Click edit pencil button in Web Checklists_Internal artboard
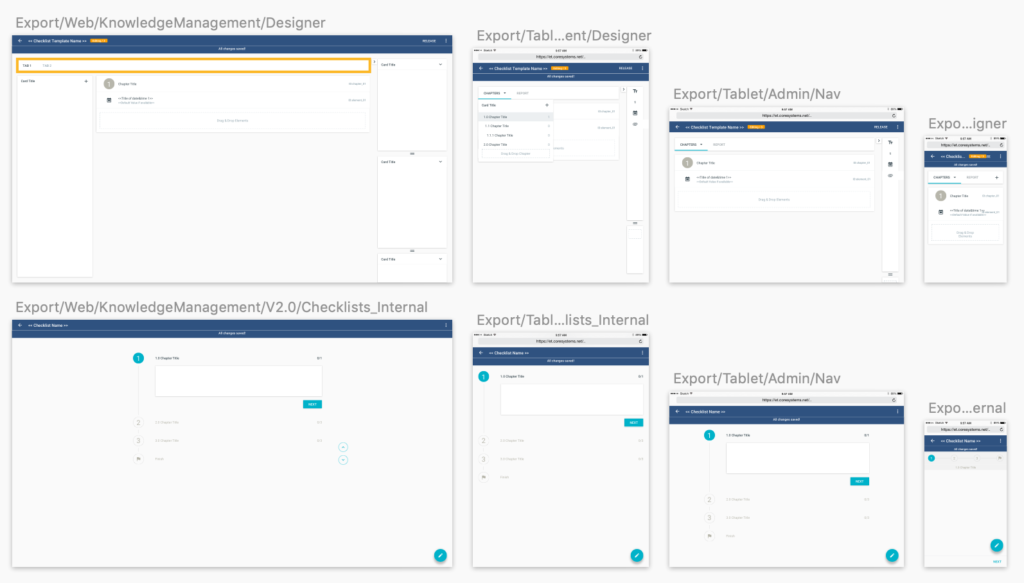This screenshot has height=583, width=1024. 440,556
